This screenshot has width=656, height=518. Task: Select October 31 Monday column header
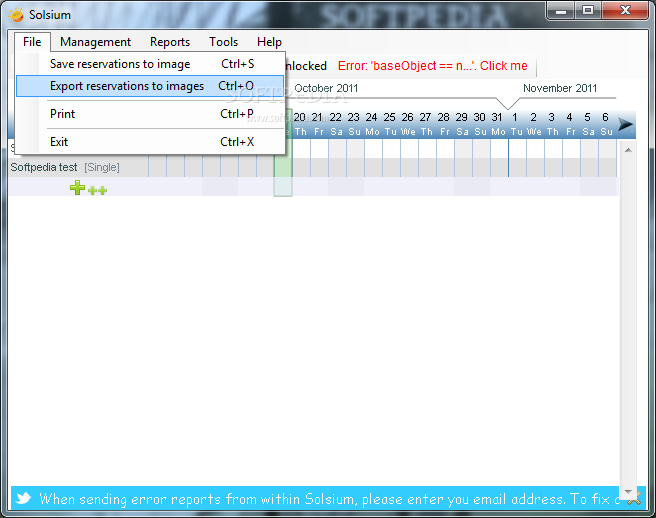pos(498,124)
